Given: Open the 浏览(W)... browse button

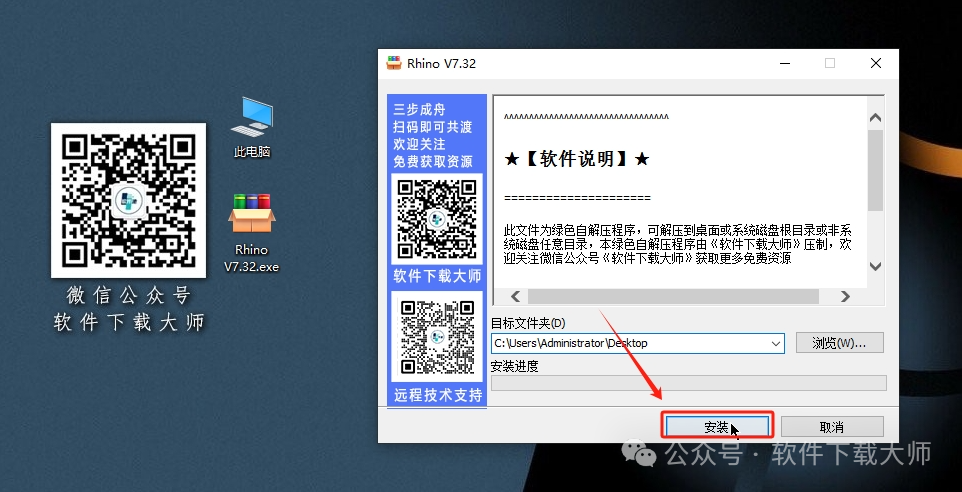Looking at the screenshot, I should [x=839, y=343].
